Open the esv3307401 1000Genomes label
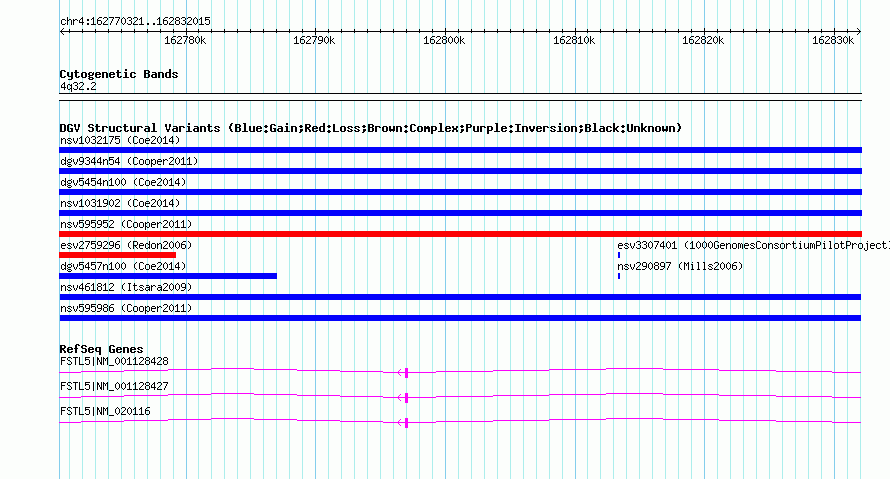The height and width of the screenshot is (479, 890). point(753,245)
